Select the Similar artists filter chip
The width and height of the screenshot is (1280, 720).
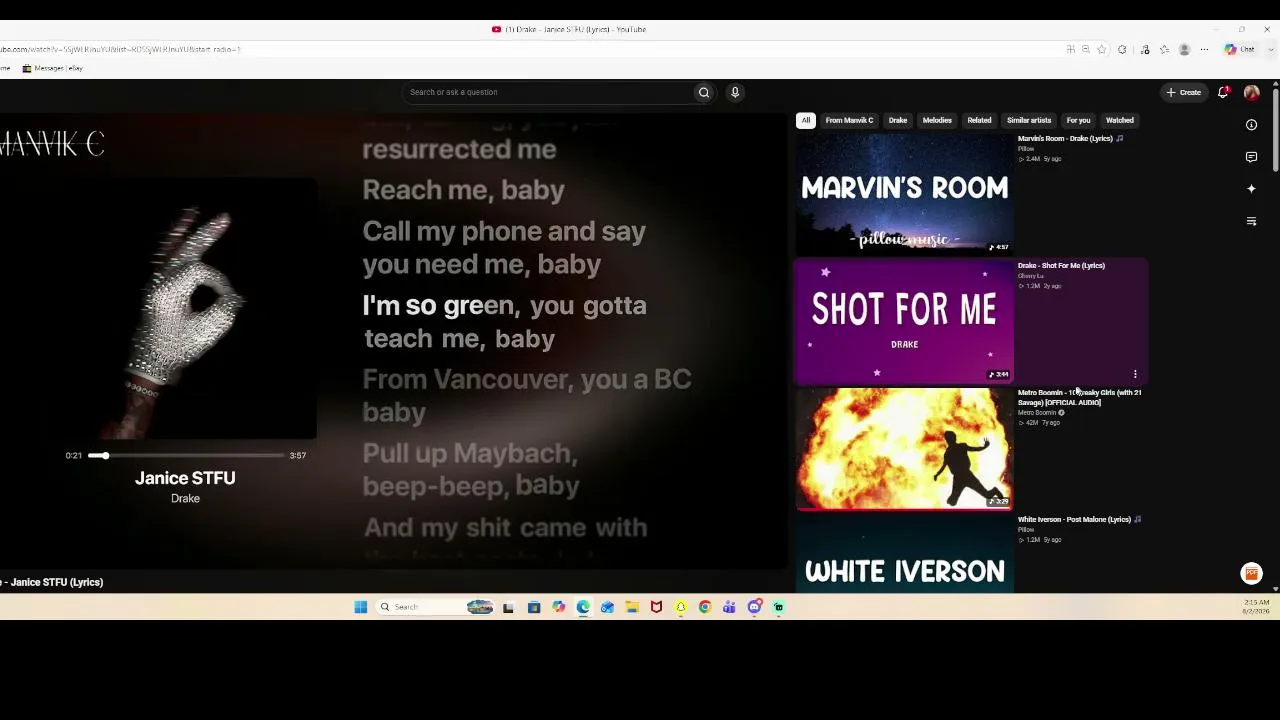point(1029,120)
